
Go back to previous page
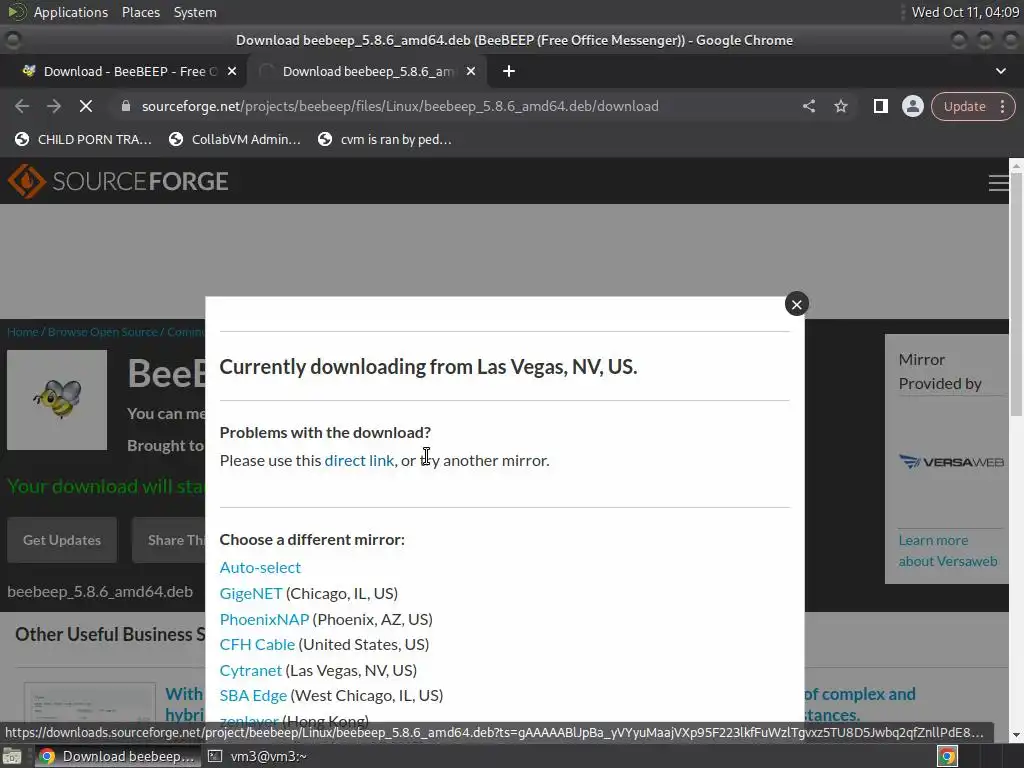pyautogui.click(x=22, y=106)
